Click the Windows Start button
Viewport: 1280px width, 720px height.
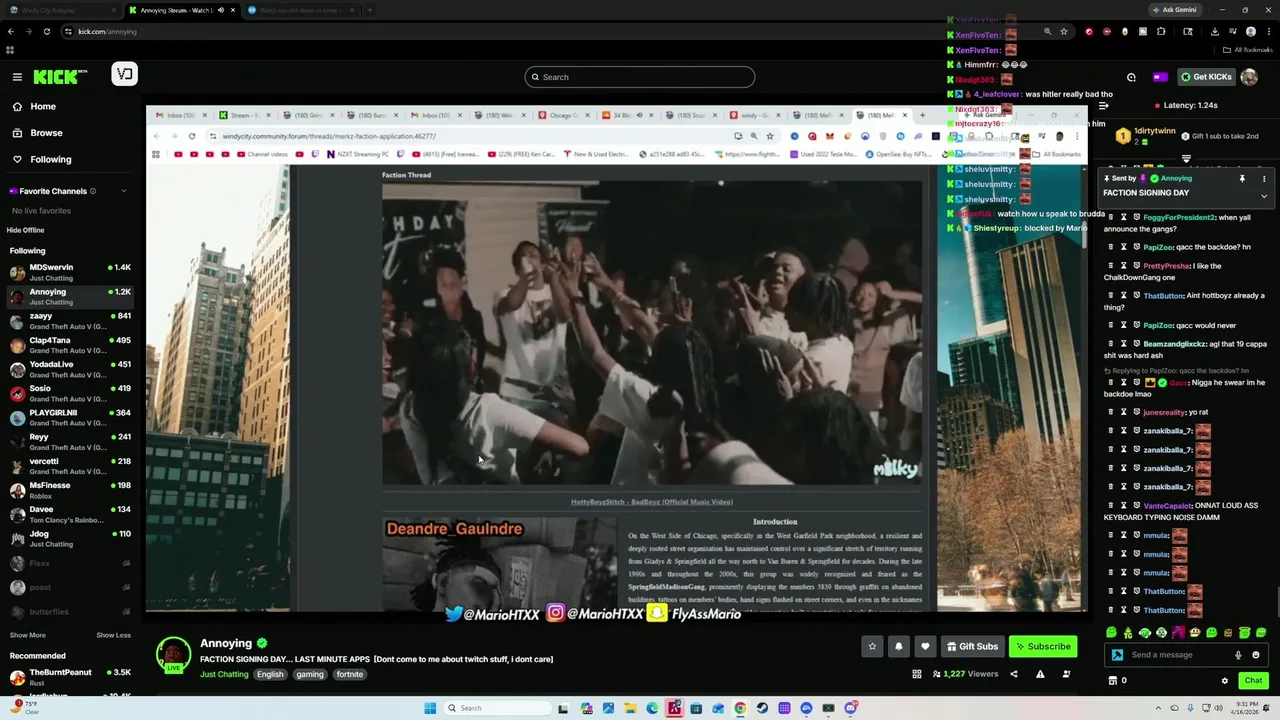(x=430, y=708)
